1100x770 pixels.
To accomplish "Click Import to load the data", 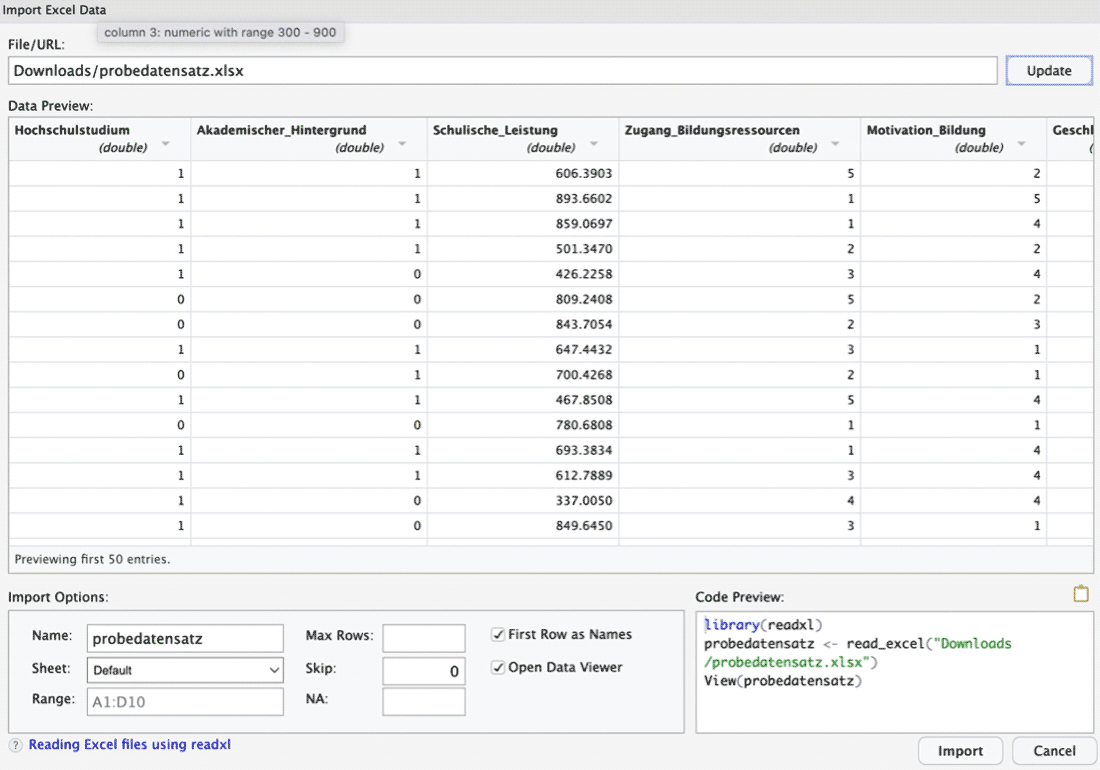I will (x=960, y=750).
